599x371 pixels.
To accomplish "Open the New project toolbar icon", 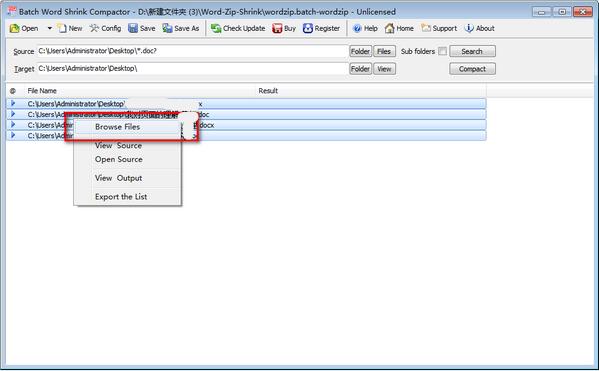I will click(x=62, y=28).
